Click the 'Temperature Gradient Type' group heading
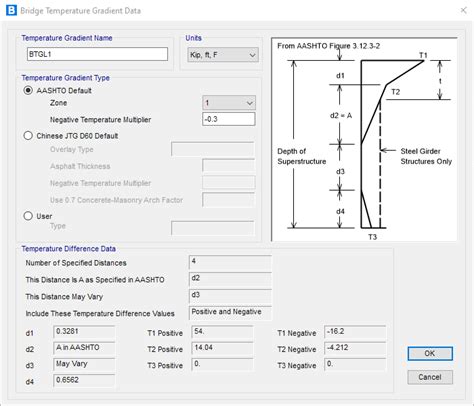The width and height of the screenshot is (474, 406). coord(66,78)
